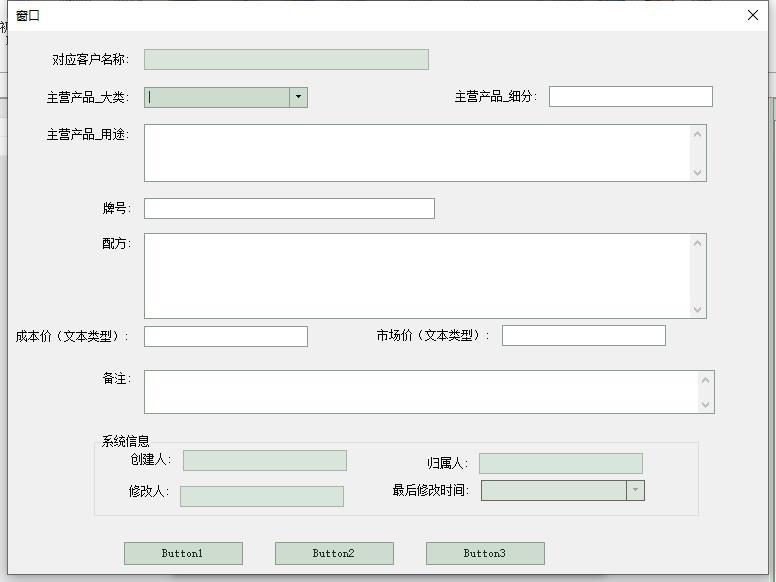This screenshot has height=582, width=776.
Task: Expand the 最后修改时间 dropdown arrow
Action: 635,490
